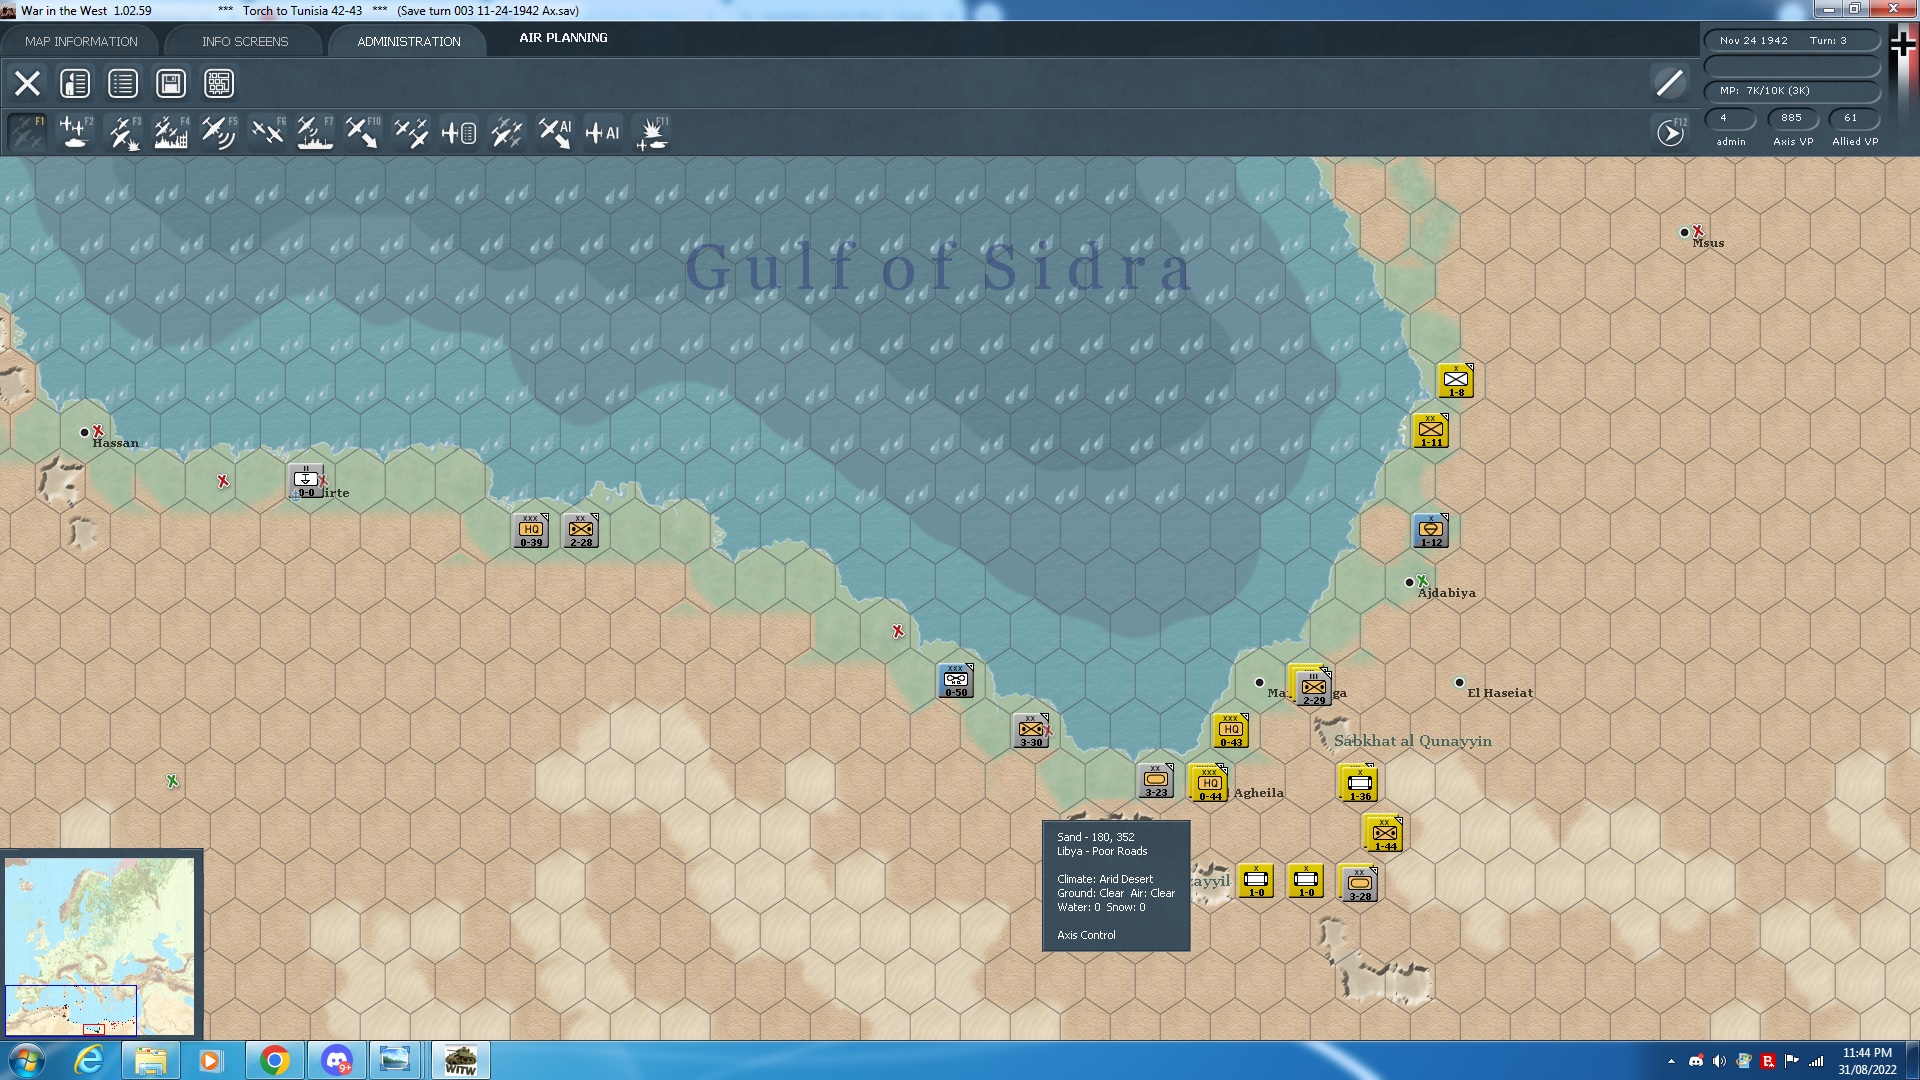Select the blue unit counter 1-12
This screenshot has width=1920, height=1080.
click(x=1431, y=531)
